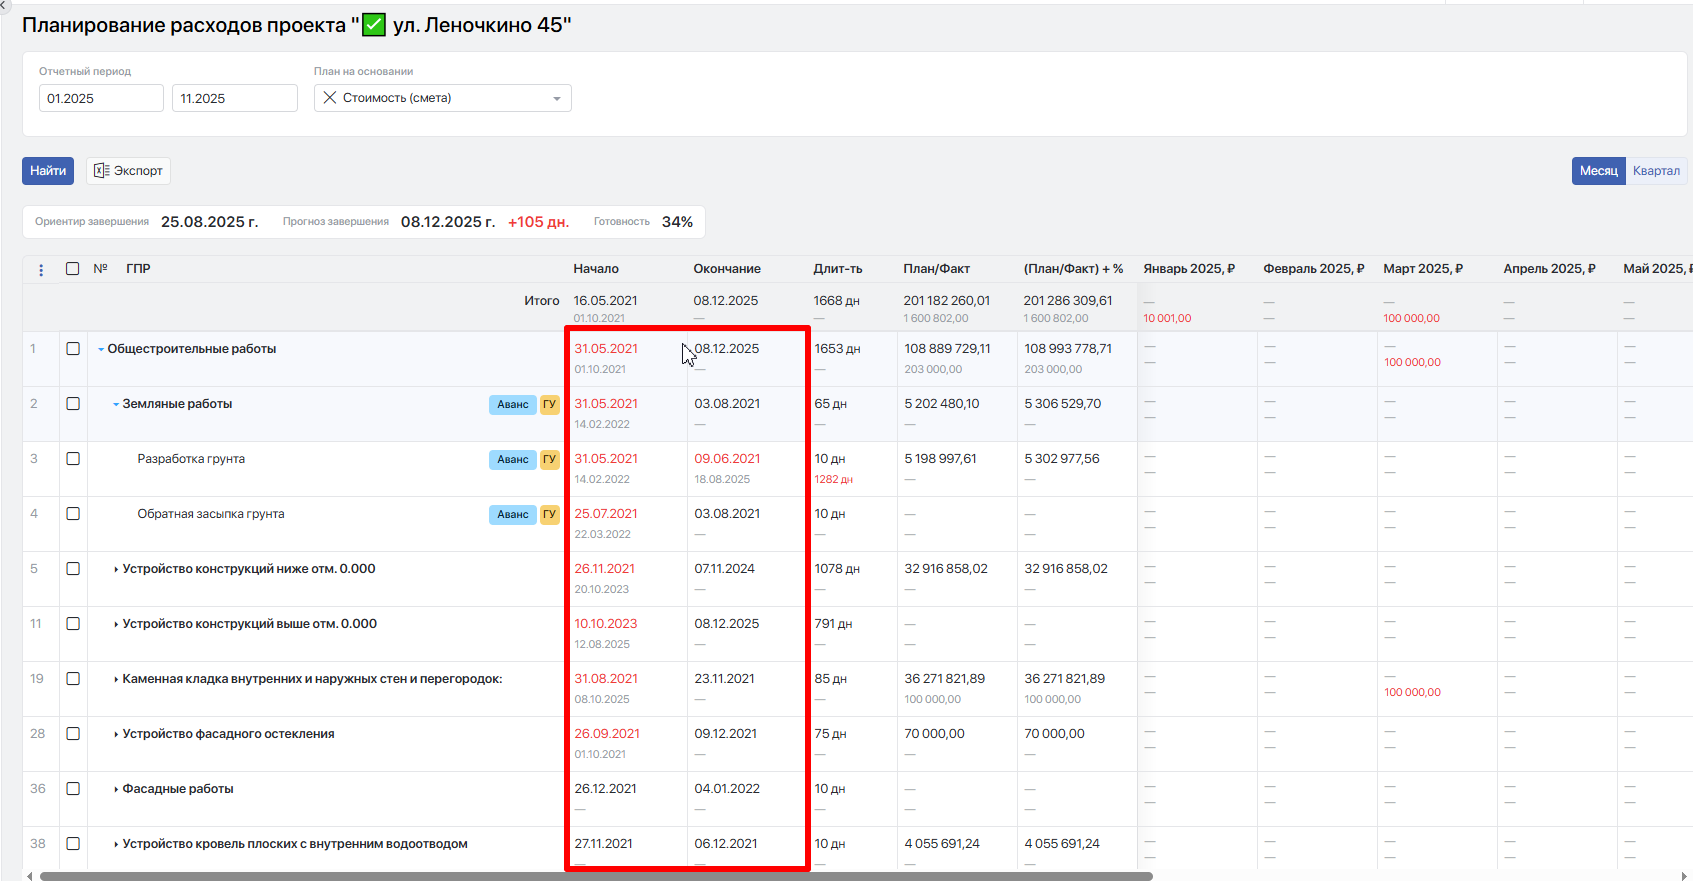Tick the checkbox for Фасадные работы row
Image resolution: width=1693 pixels, height=881 pixels.
coord(73,789)
